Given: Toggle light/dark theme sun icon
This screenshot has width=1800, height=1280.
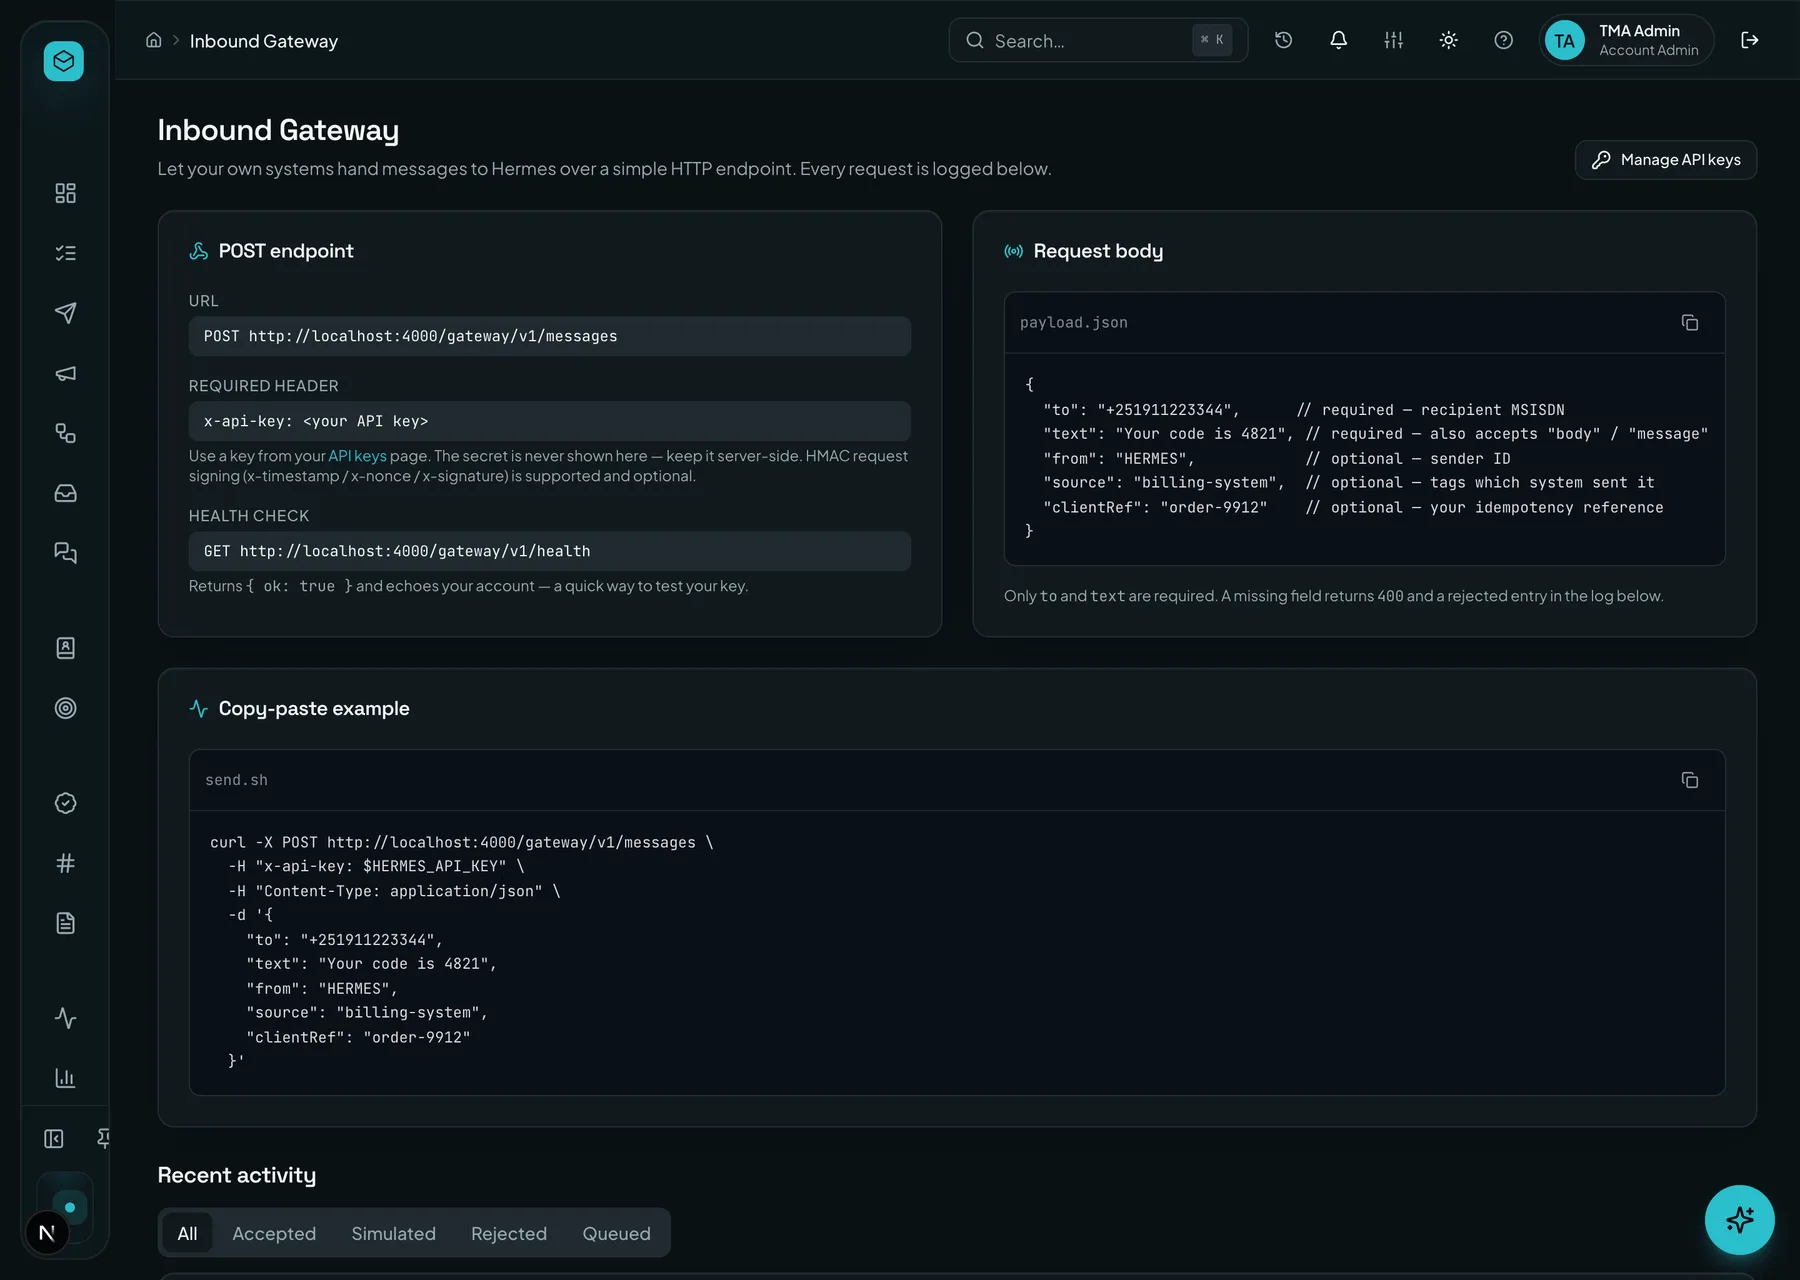Looking at the screenshot, I should point(1448,40).
